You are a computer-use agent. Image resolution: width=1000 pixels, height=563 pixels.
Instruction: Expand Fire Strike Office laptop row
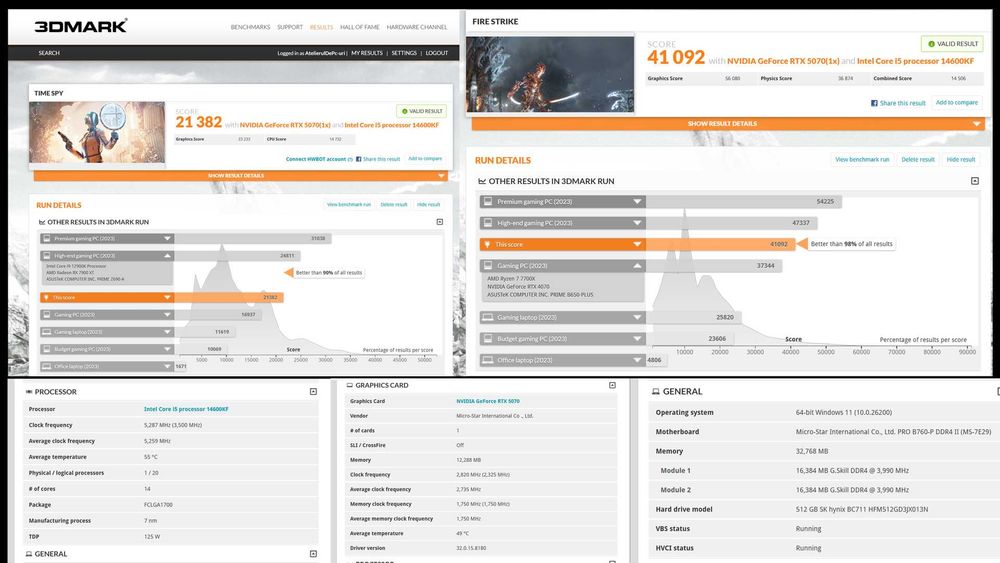tap(636, 360)
